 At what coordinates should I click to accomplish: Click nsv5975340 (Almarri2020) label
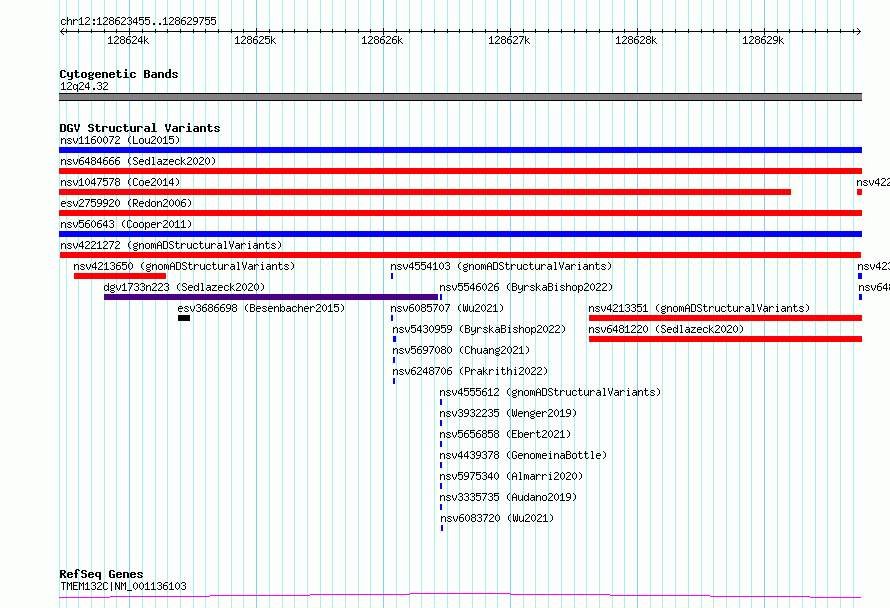511,476
